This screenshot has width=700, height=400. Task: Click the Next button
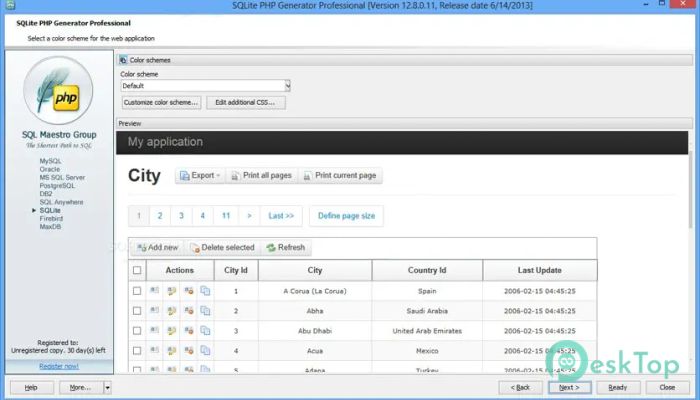pyautogui.click(x=570, y=388)
